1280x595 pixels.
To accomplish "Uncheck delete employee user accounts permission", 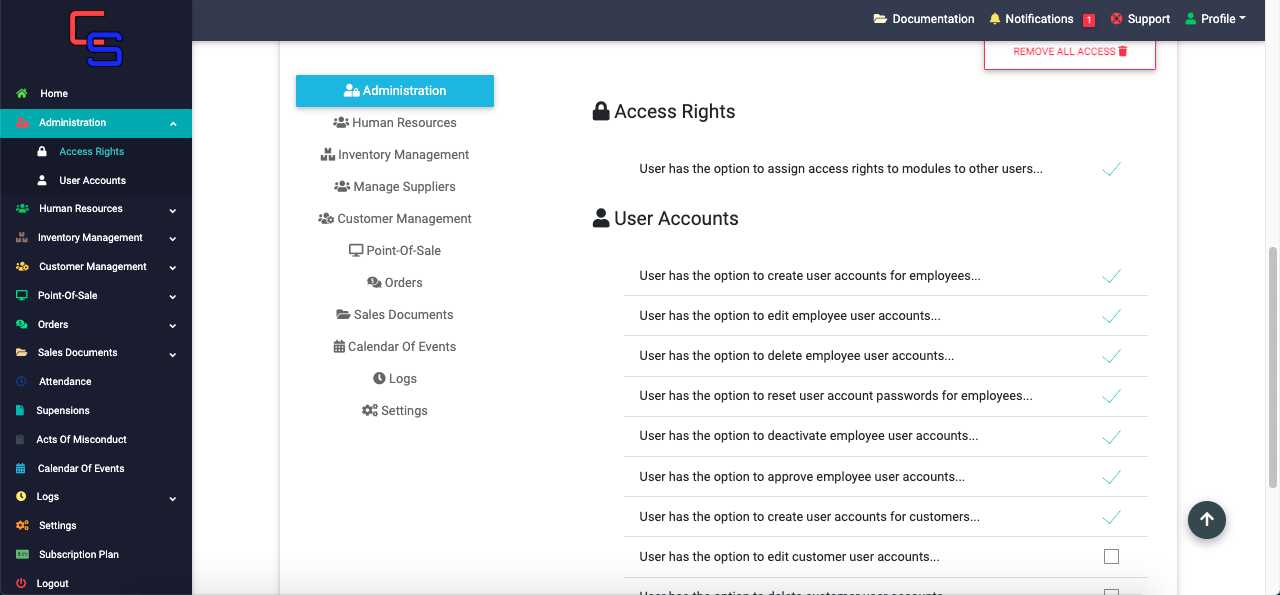I will click(x=1111, y=356).
